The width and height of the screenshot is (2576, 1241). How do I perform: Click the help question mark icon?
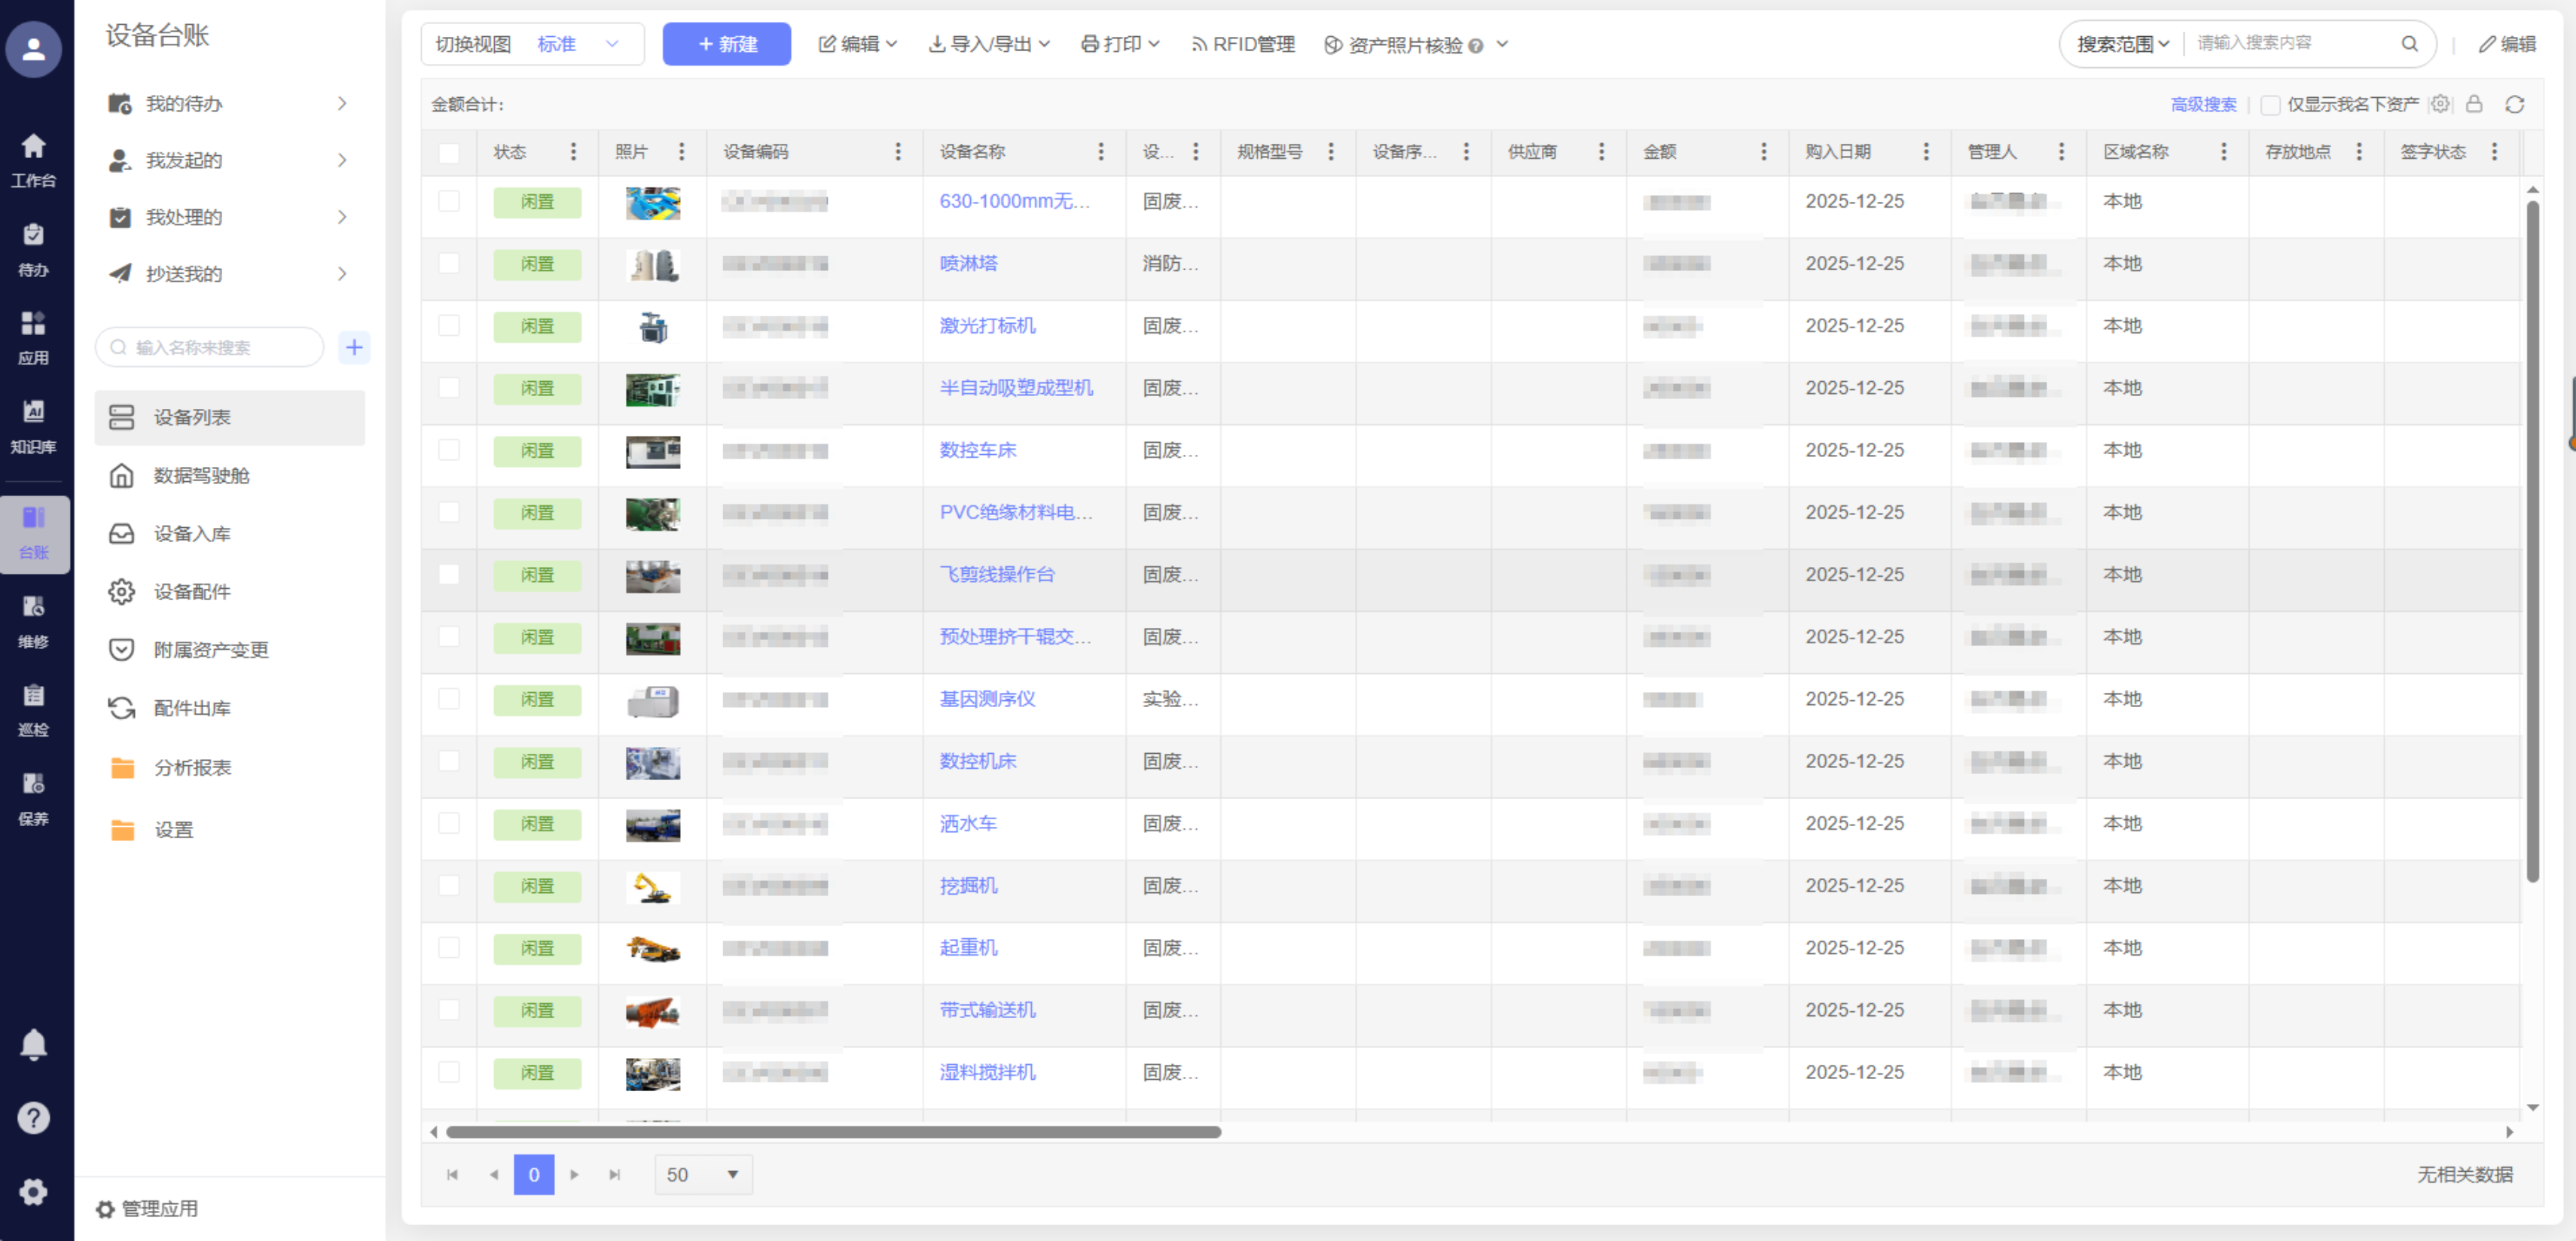33,1117
